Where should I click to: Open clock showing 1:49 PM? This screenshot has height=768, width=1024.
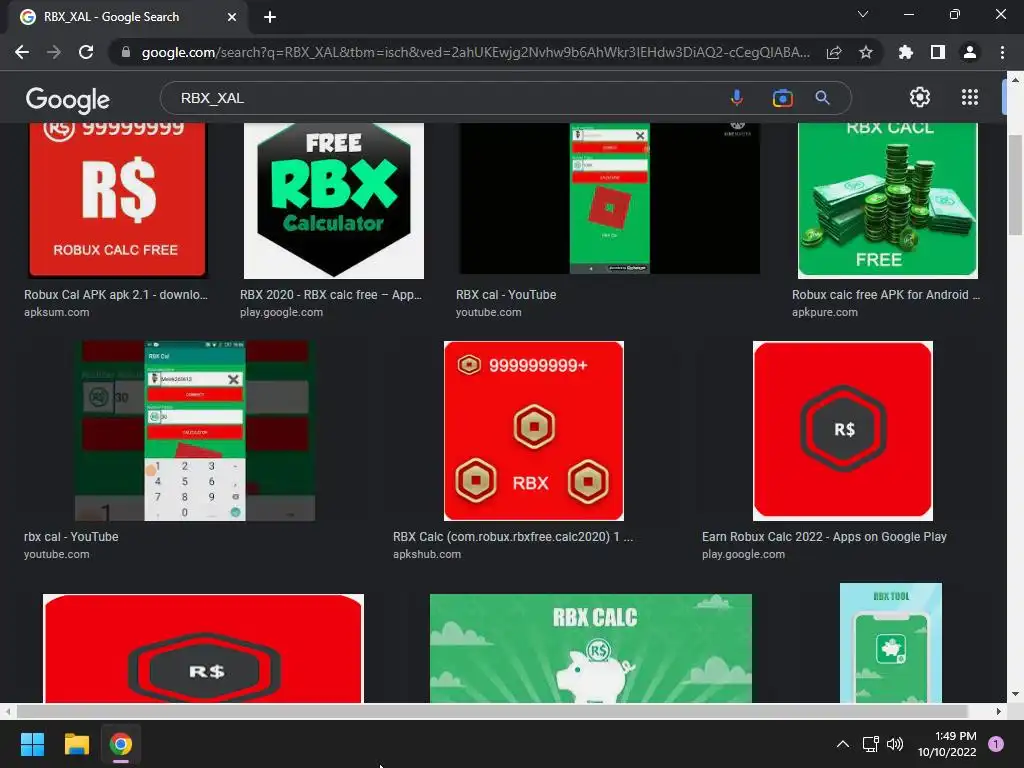pyautogui.click(x=947, y=744)
